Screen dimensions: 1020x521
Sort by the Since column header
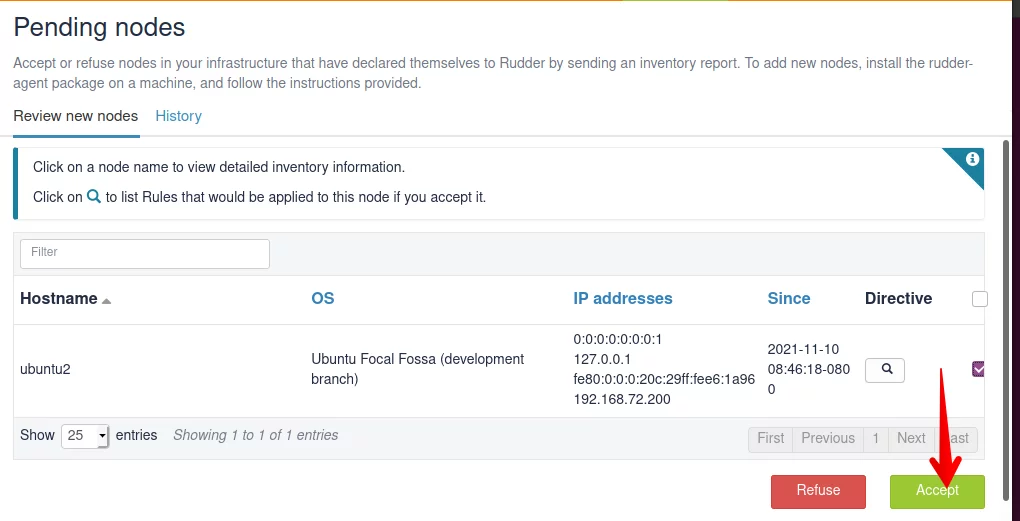tap(788, 299)
